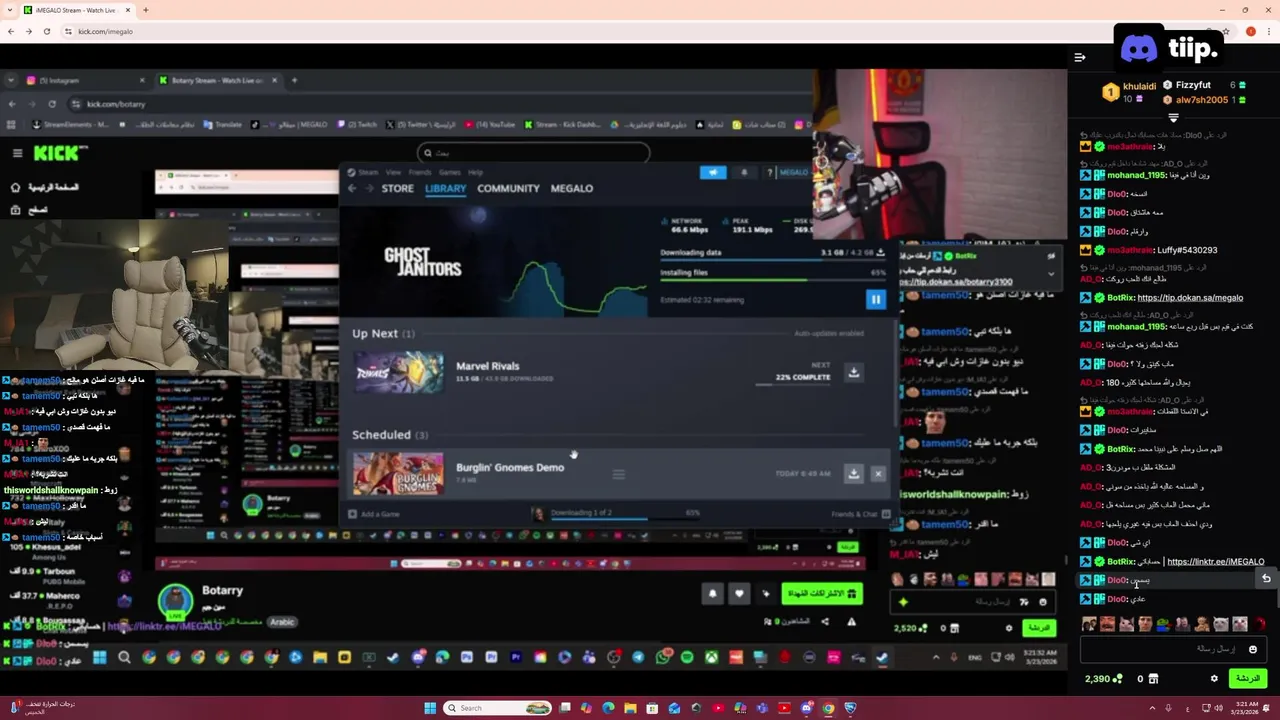Download Burglin' Gnomes Demo now
The height and width of the screenshot is (720, 1280).
(853, 474)
